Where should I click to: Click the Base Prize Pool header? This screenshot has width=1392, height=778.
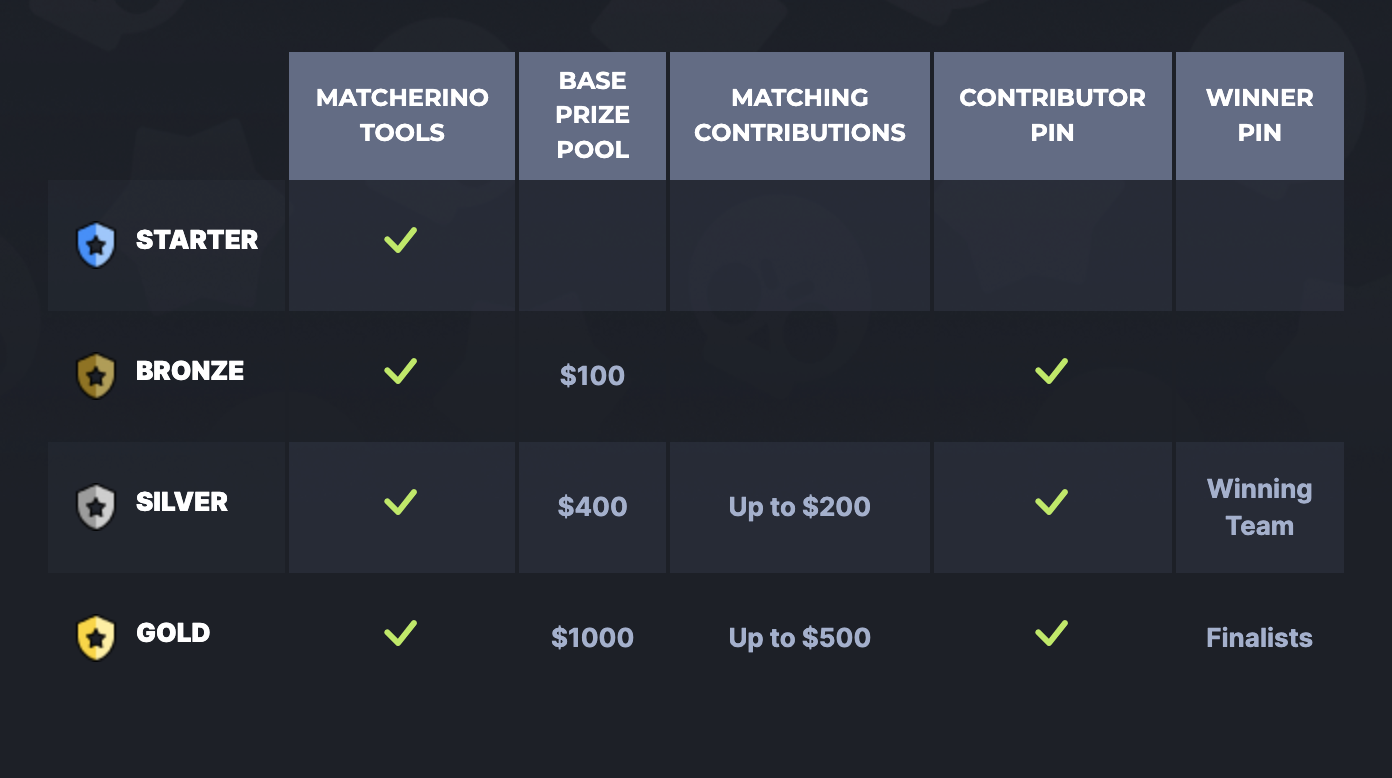tap(592, 115)
